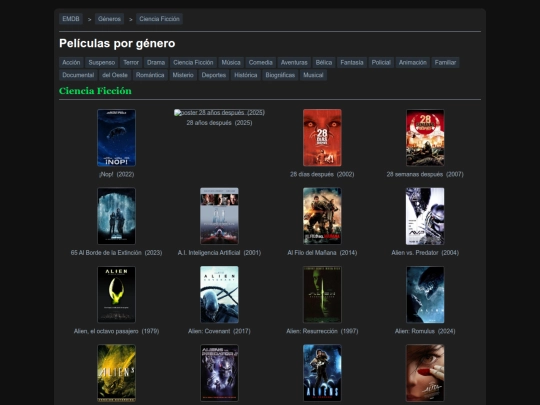Click the Al Filo del Mañana (2014) title
Viewport: 540px width, 405px height.
click(x=322, y=253)
